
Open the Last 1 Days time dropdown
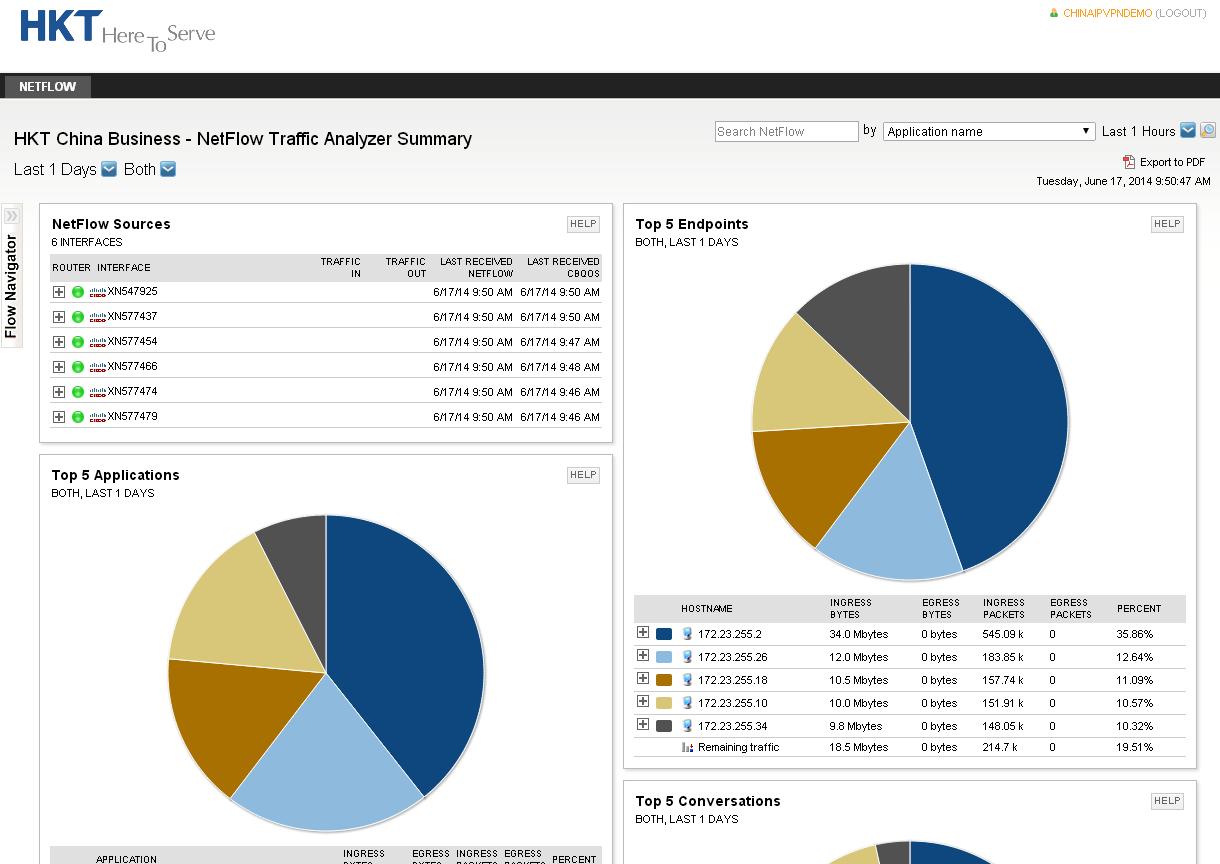coord(109,169)
